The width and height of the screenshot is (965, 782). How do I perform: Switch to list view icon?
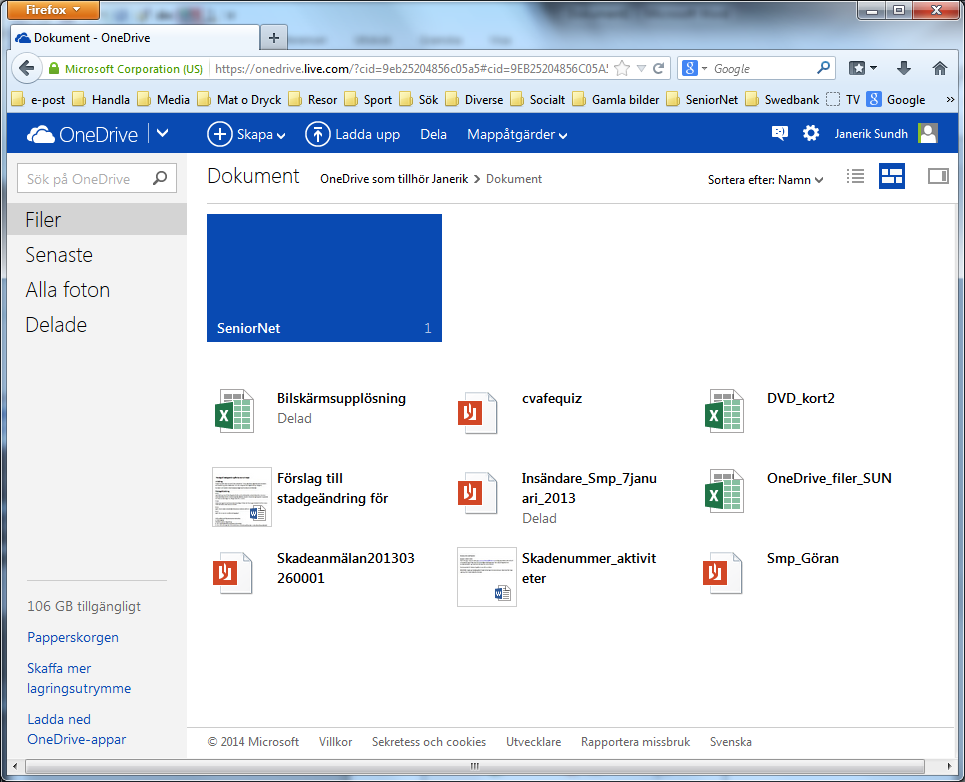pos(855,177)
